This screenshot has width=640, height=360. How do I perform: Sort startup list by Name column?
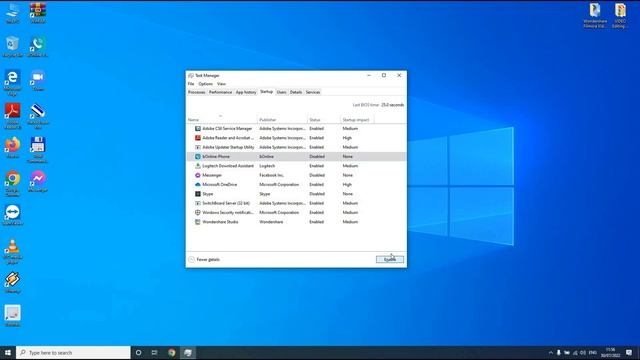(x=222, y=120)
